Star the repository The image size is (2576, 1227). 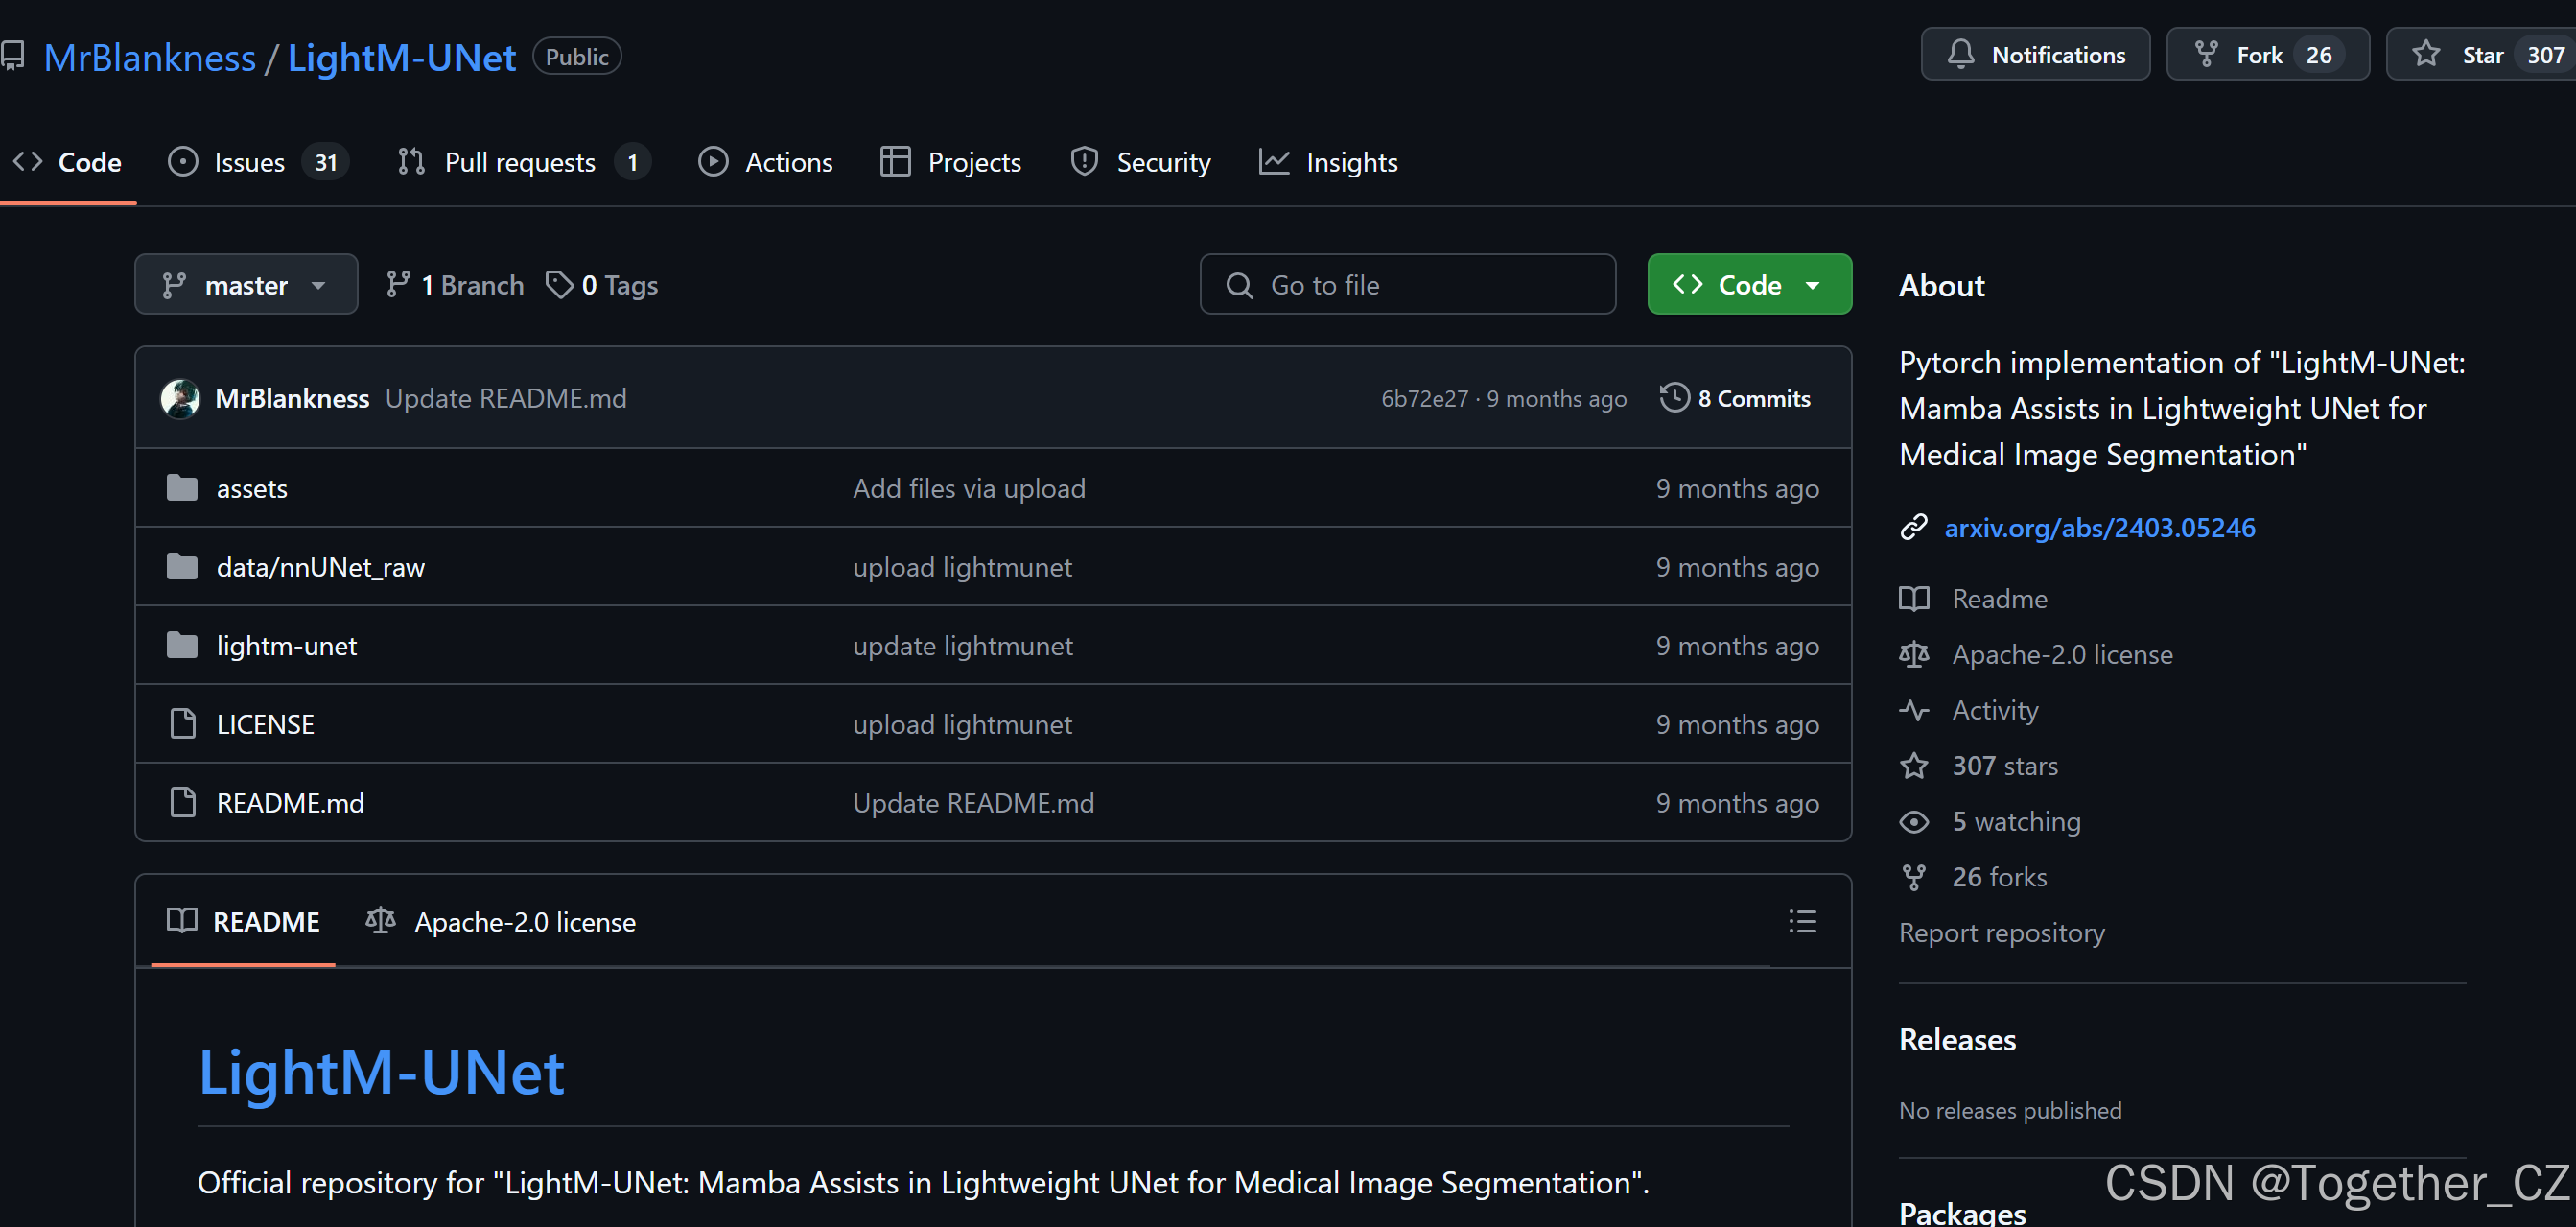click(2484, 55)
